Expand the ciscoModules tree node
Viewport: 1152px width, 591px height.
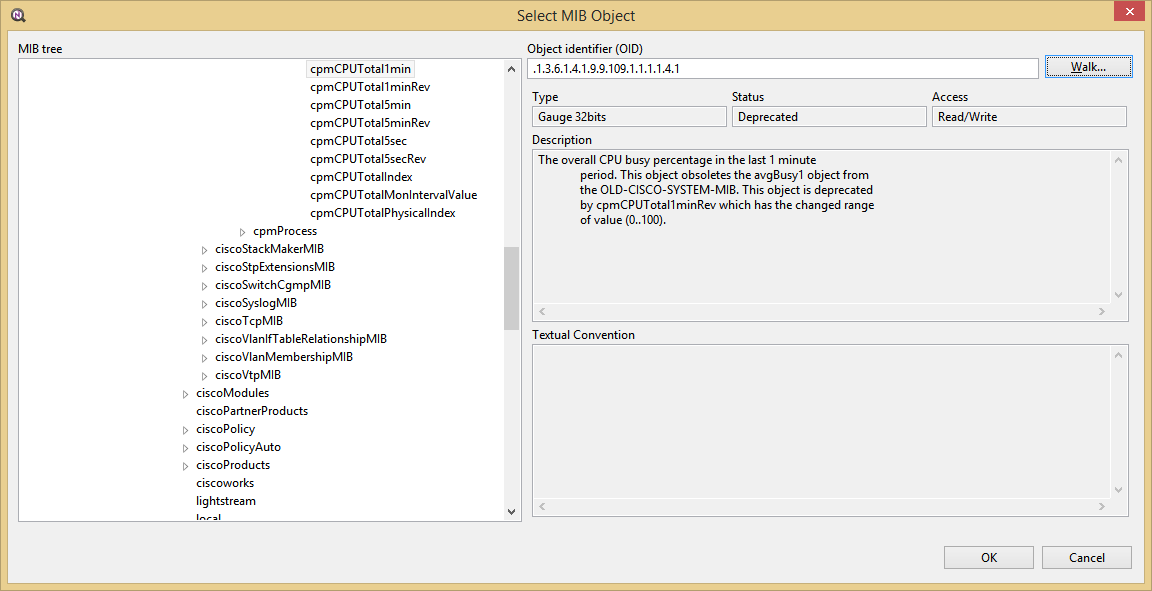(186, 394)
